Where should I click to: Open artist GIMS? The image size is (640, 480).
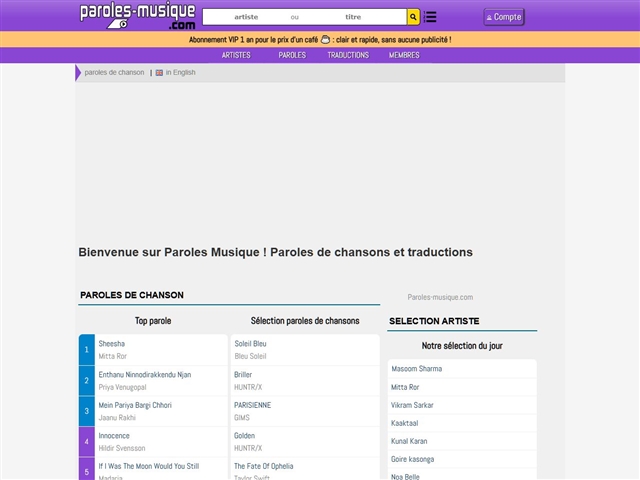coord(242,418)
